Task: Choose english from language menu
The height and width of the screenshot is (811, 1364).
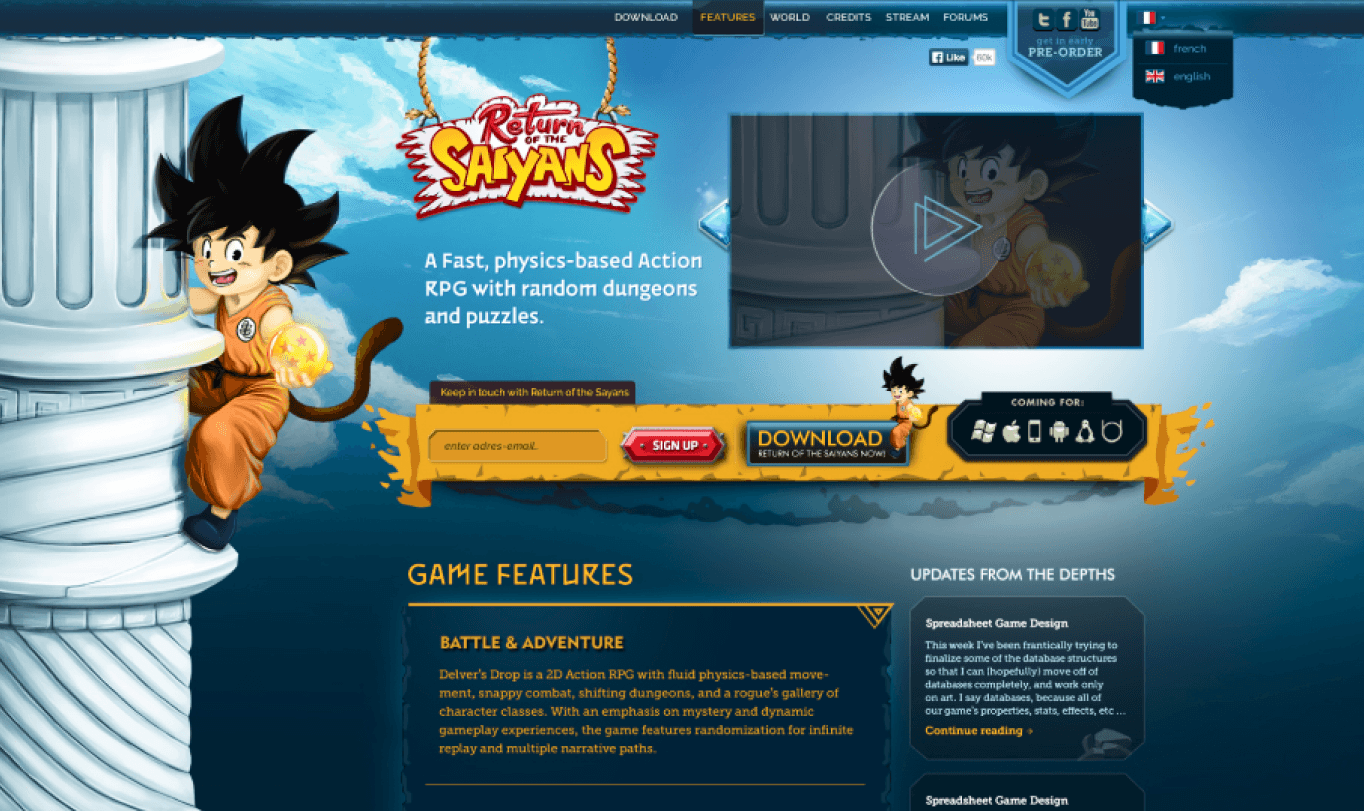Action: point(1192,76)
